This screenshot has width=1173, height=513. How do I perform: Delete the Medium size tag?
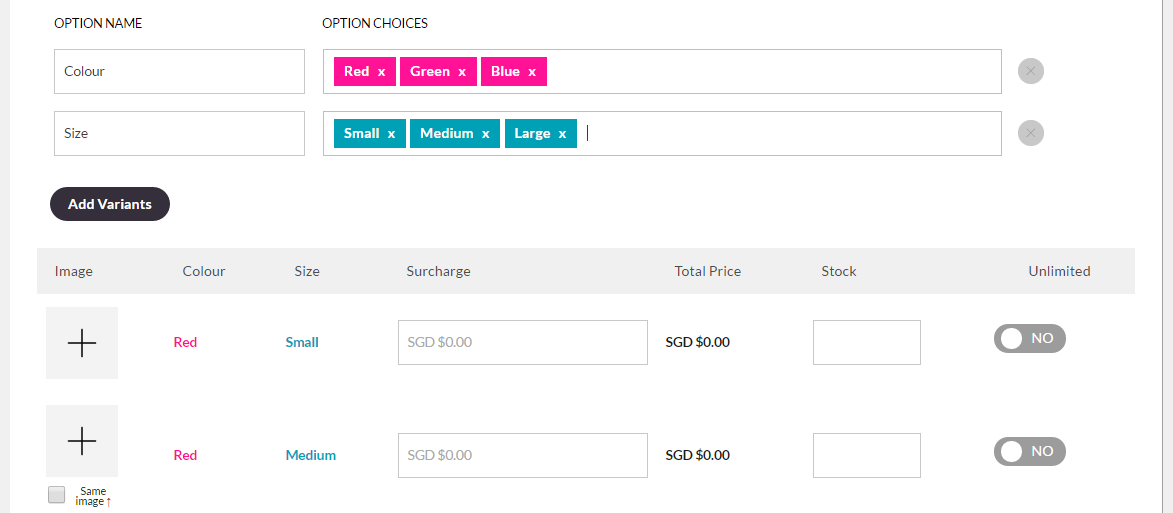[486, 134]
